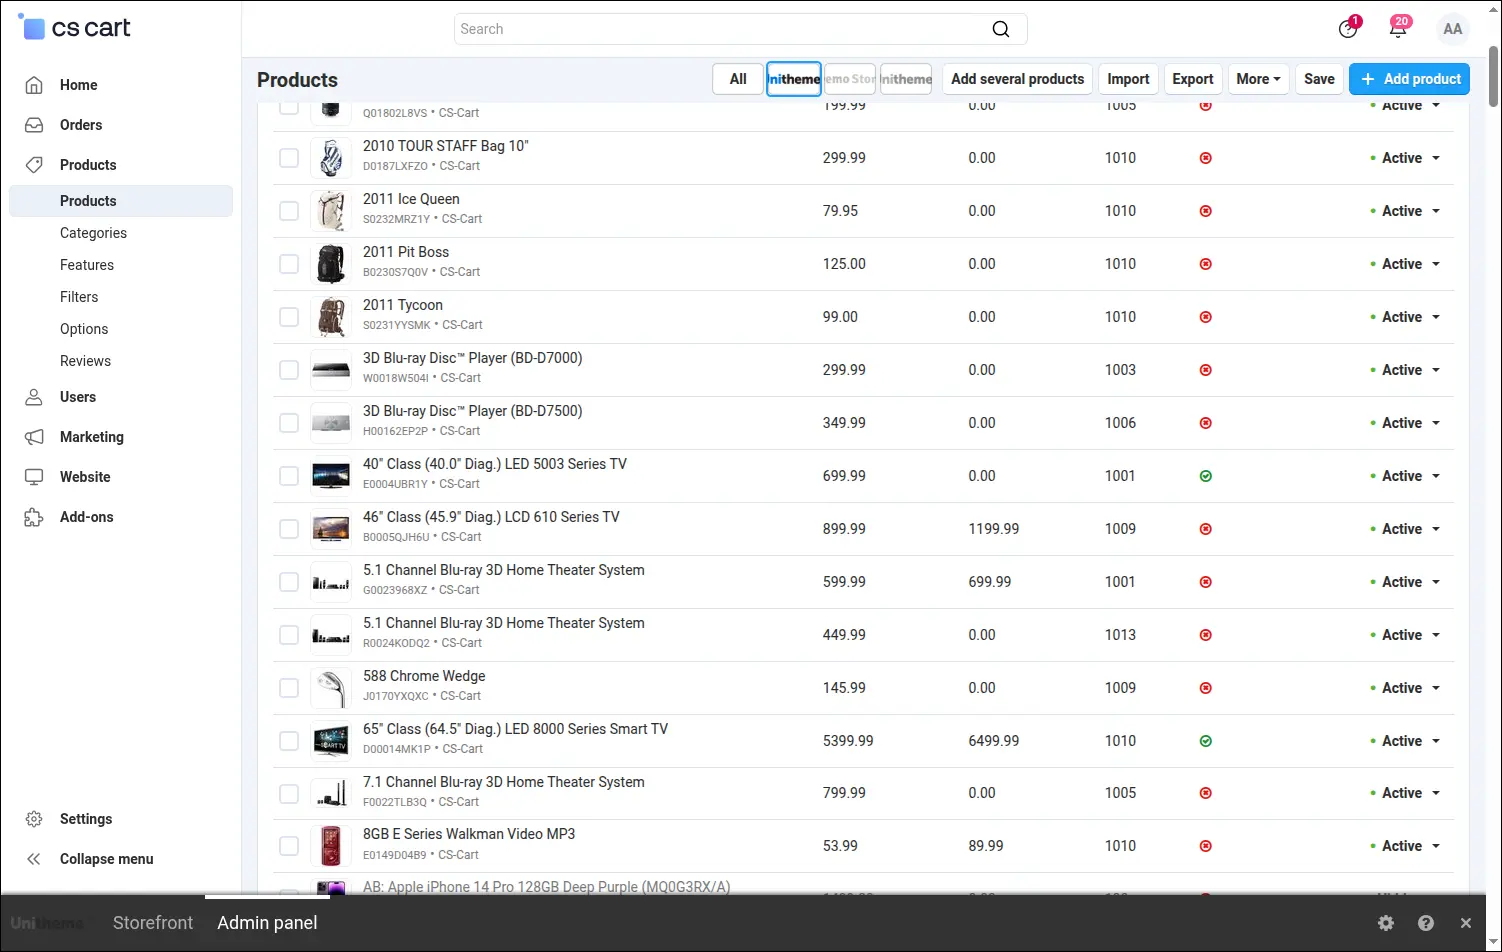
Task: Open Filters in the sidebar
Action: (x=79, y=297)
